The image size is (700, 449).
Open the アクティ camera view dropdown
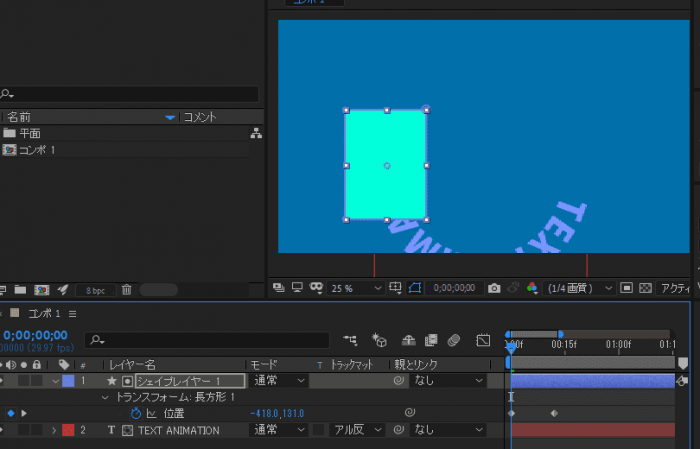tap(674, 288)
